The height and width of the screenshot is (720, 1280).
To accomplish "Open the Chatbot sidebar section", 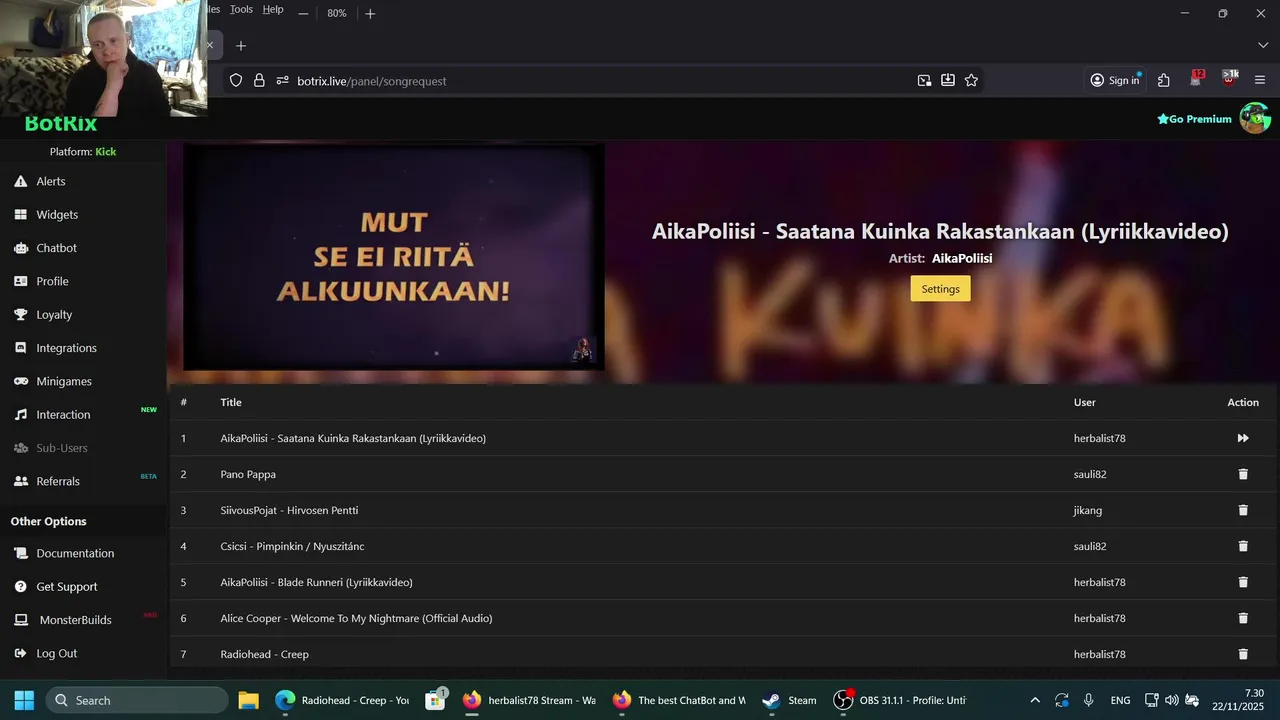I will pyautogui.click(x=56, y=248).
